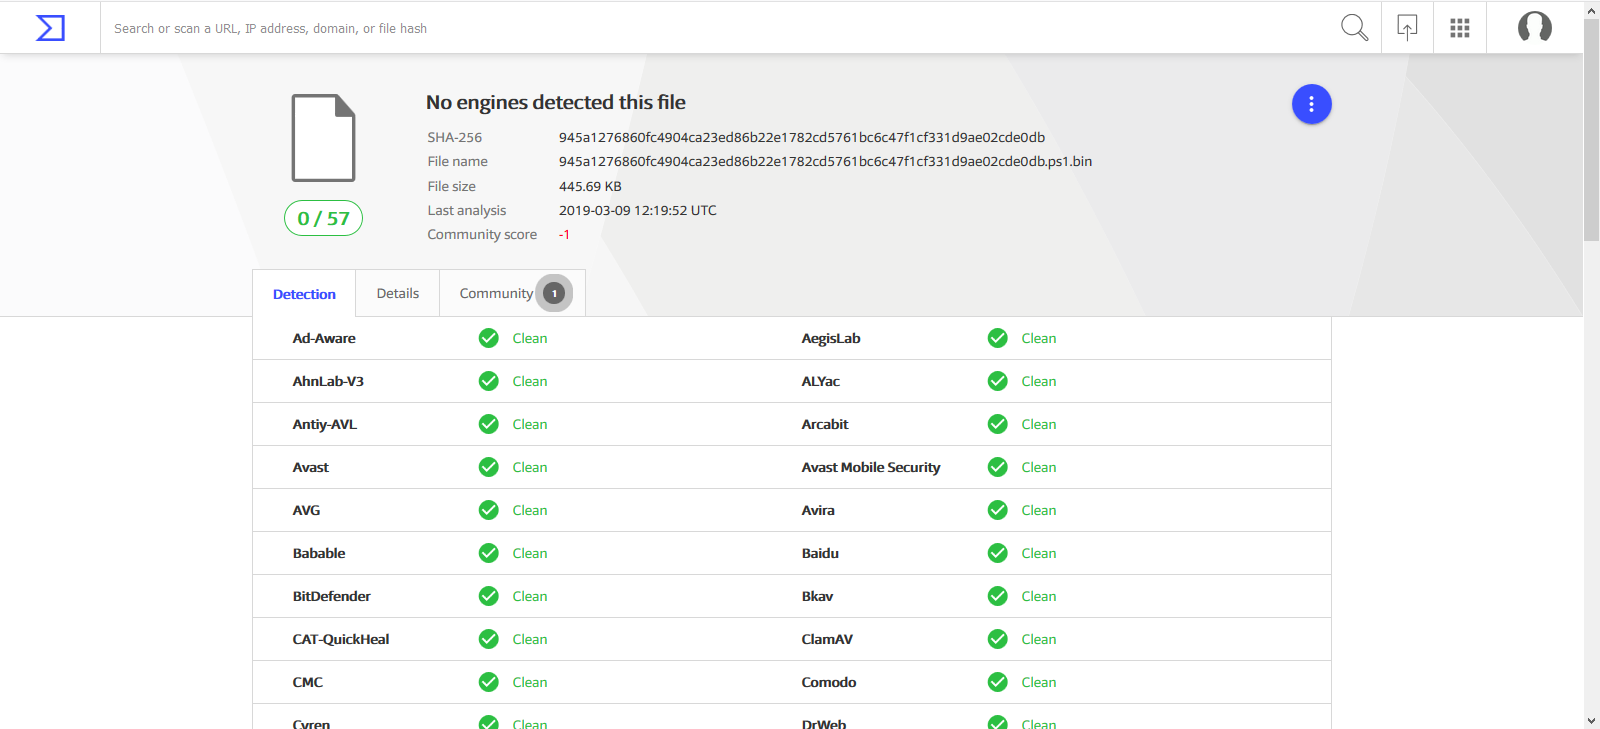The image size is (1600, 729).
Task: Click the Clean result for CMC
Action: (530, 682)
